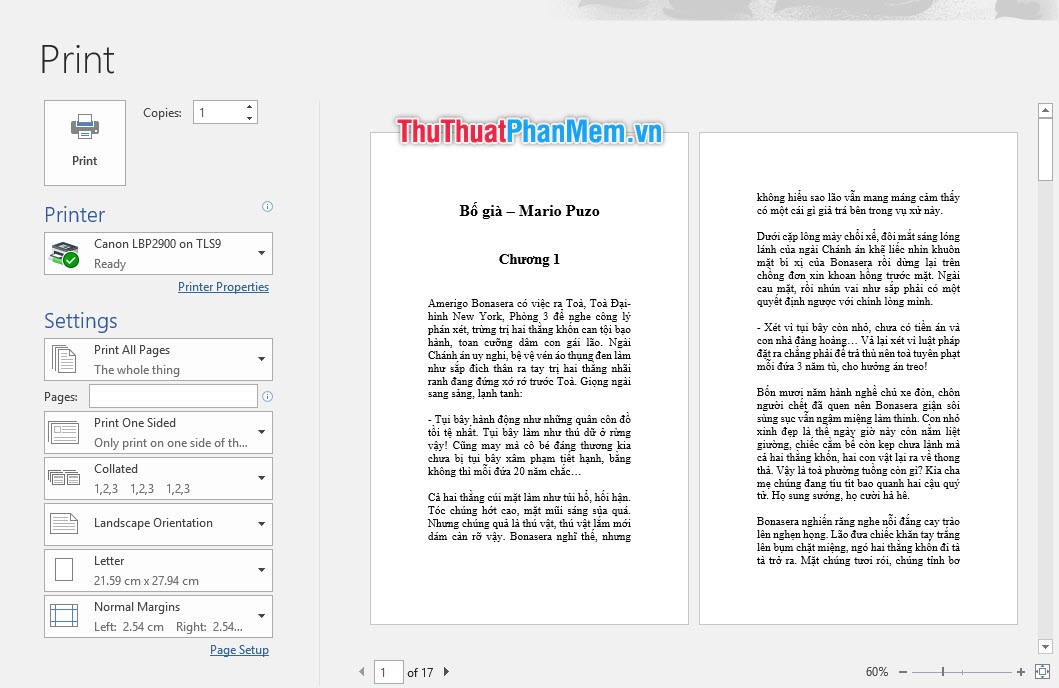Zoom out with the minus button
This screenshot has height=688, width=1059.
903,672
